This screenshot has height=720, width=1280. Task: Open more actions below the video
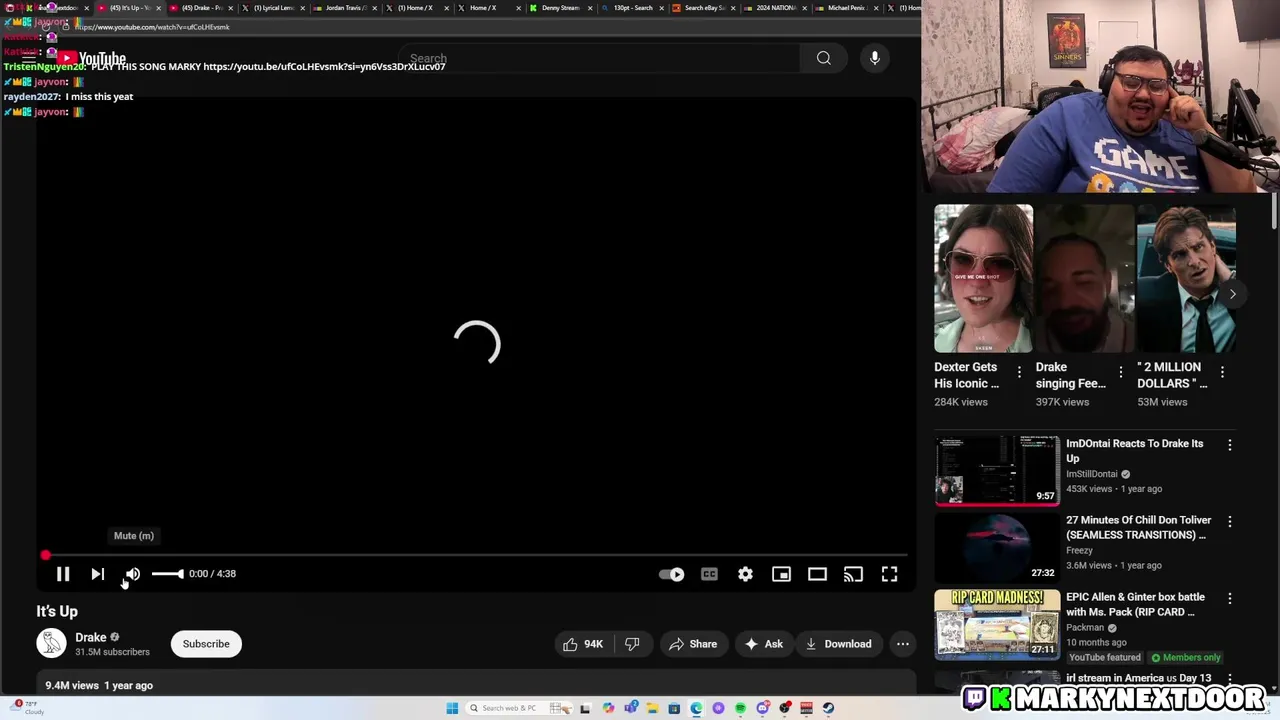pos(903,644)
